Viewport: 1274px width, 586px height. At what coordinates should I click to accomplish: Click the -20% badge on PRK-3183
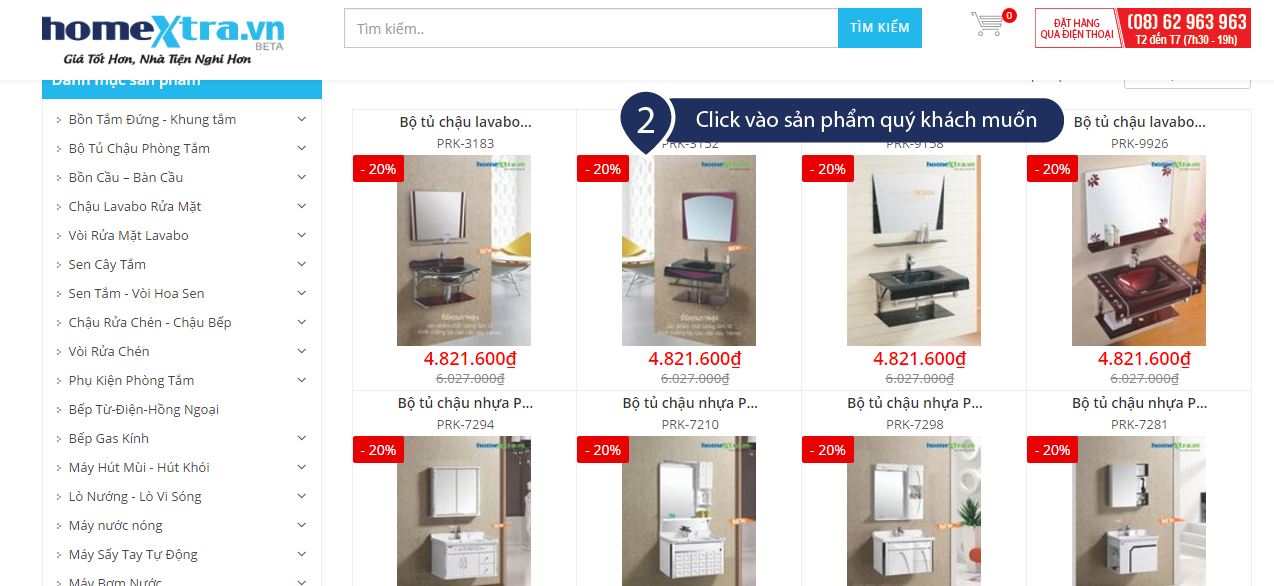(378, 169)
